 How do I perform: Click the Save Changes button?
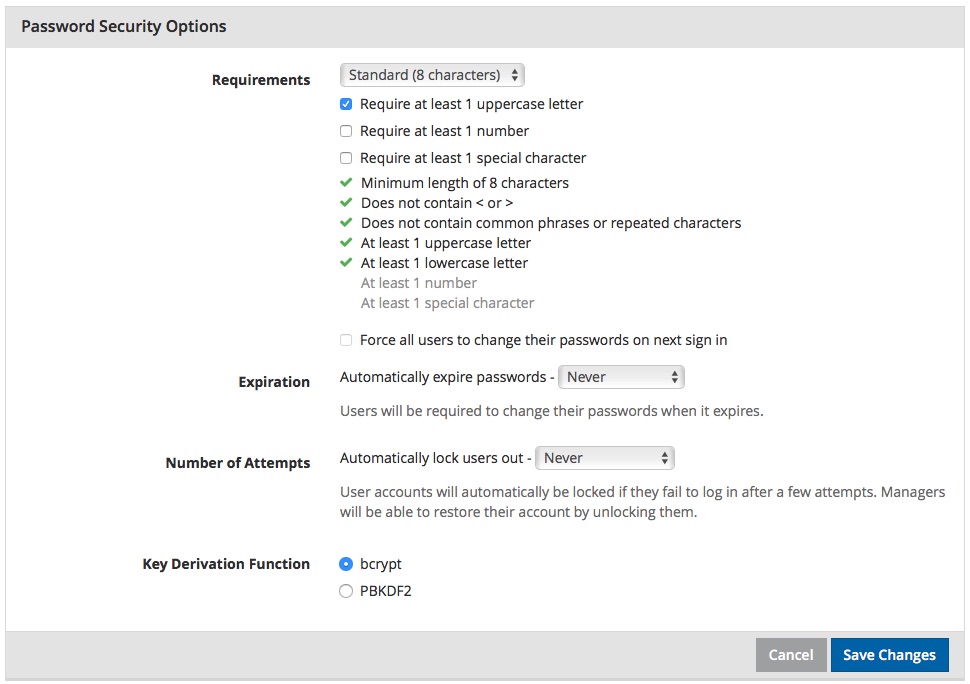click(890, 655)
